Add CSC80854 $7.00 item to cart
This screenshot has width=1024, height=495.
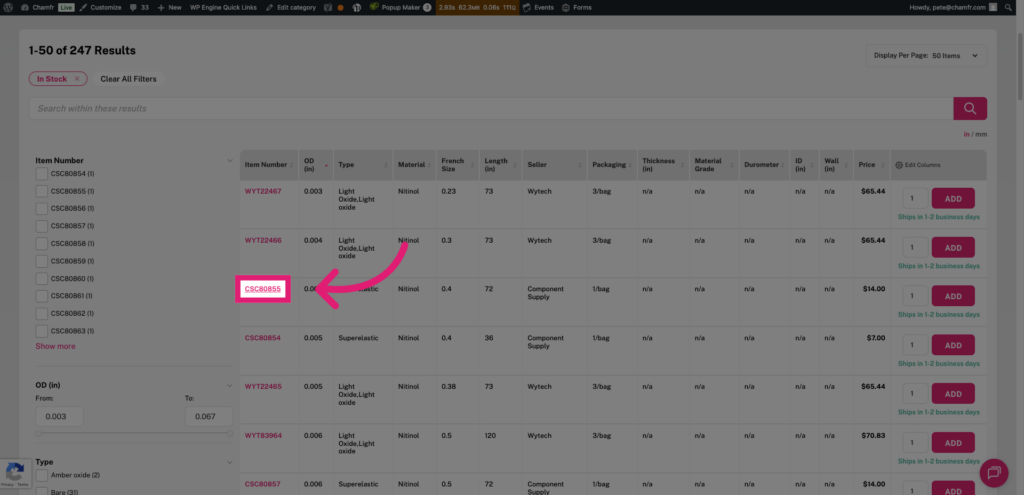[x=953, y=345]
